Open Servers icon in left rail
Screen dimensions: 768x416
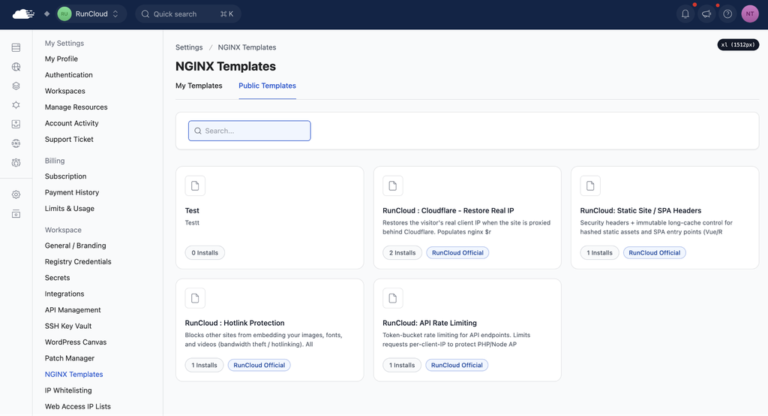[16, 48]
